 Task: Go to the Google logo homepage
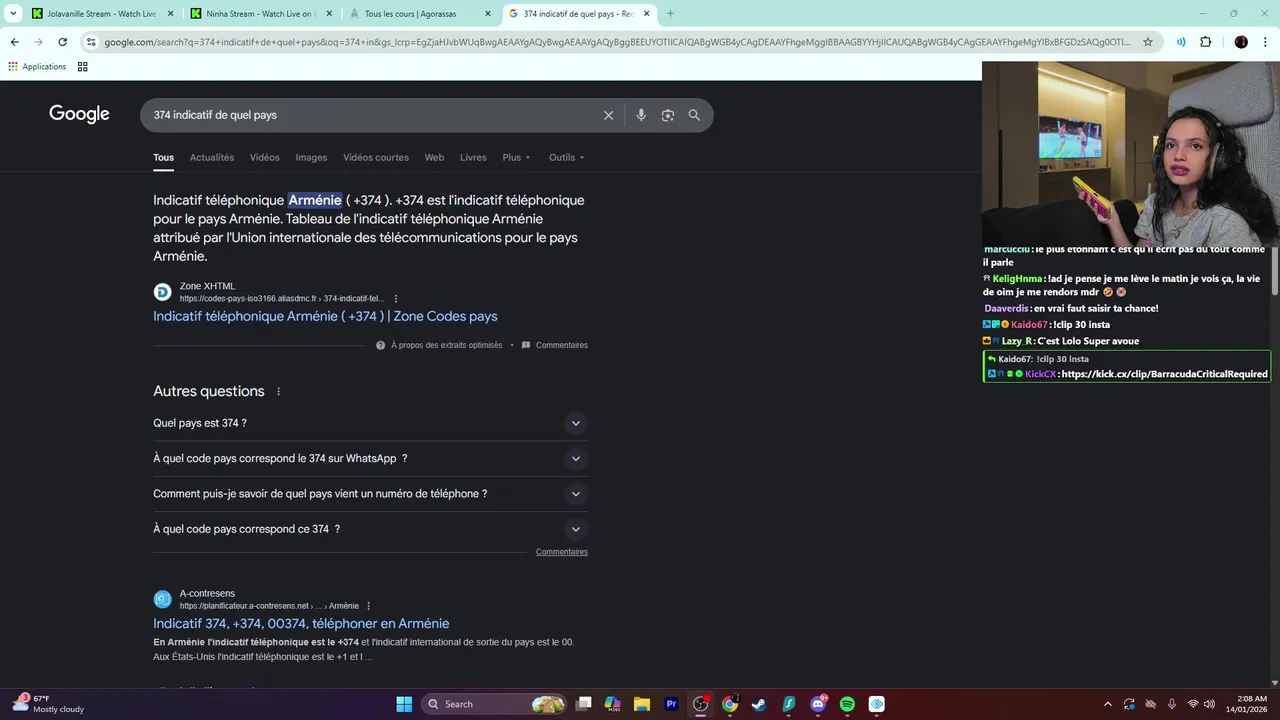coord(79,114)
